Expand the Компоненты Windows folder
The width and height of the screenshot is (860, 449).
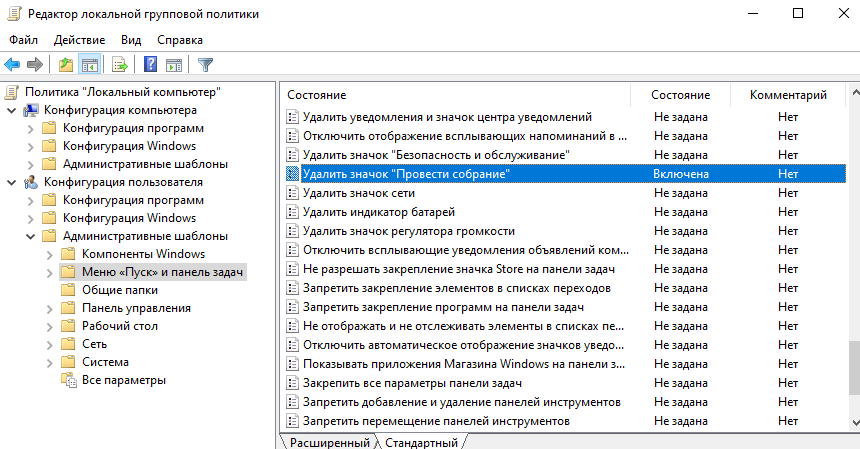coord(50,254)
